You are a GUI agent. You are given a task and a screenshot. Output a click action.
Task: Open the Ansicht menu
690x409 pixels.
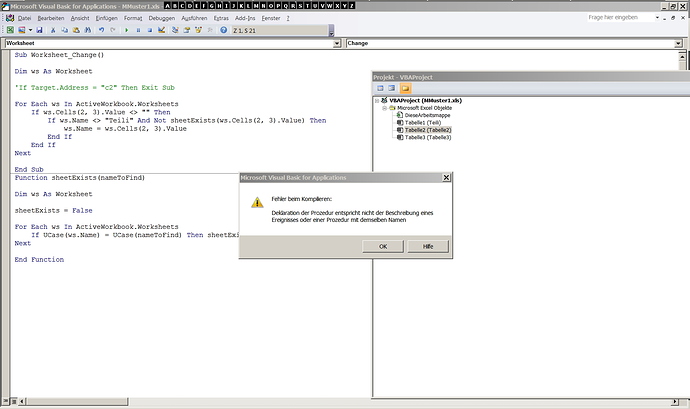(x=80, y=18)
